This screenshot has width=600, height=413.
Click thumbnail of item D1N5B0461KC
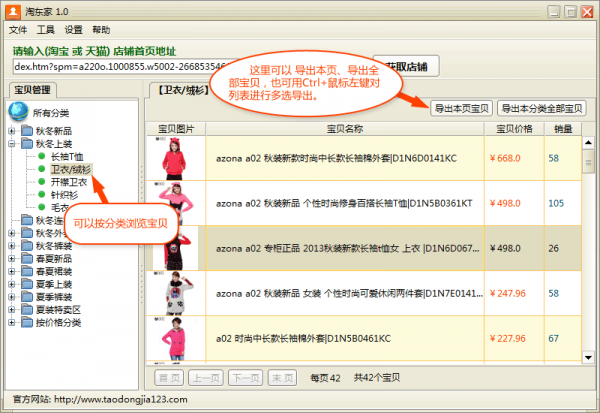pos(175,338)
